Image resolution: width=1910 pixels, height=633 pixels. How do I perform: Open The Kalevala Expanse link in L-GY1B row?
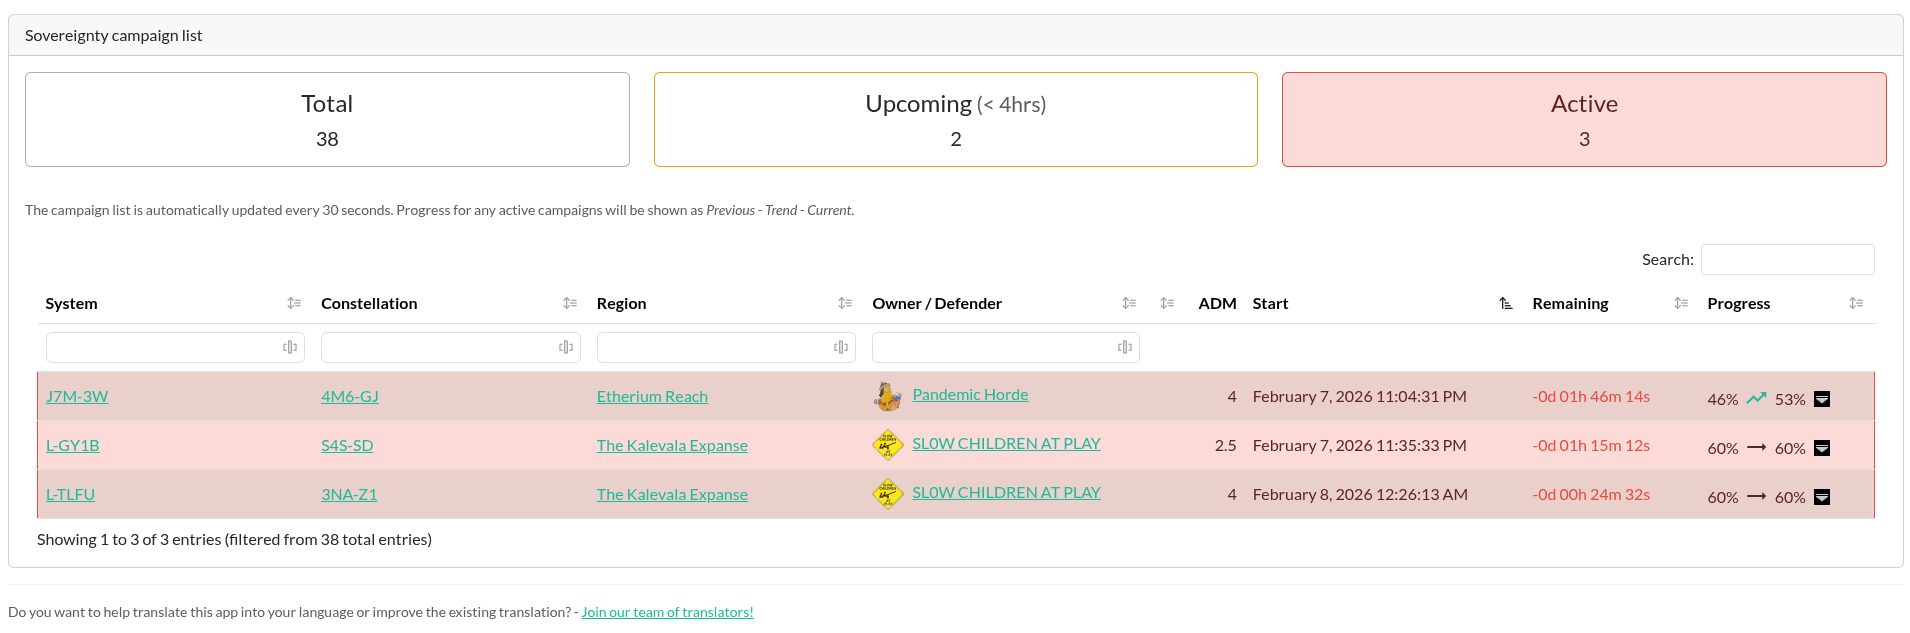[672, 445]
